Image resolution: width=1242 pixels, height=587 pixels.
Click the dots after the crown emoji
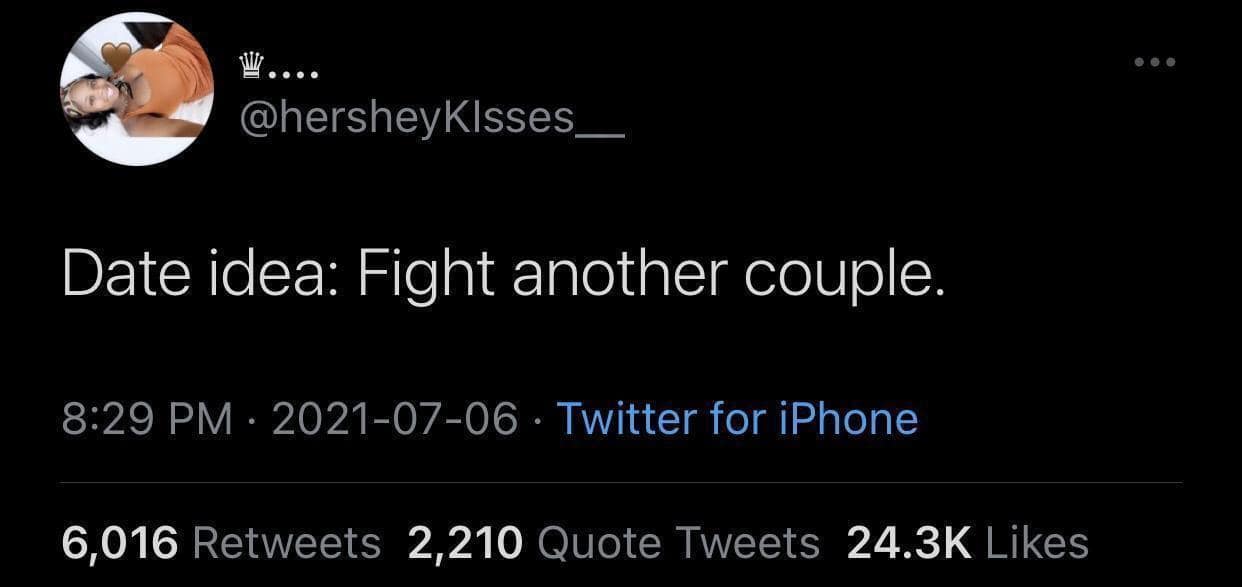[x=295, y=74]
